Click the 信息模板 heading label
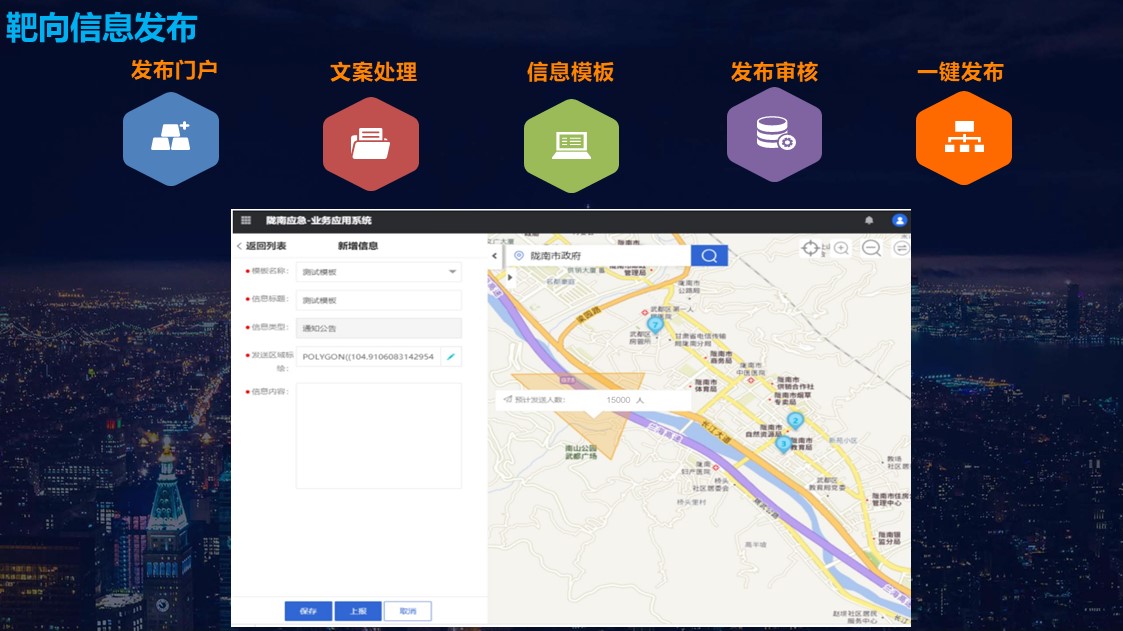 pyautogui.click(x=570, y=72)
